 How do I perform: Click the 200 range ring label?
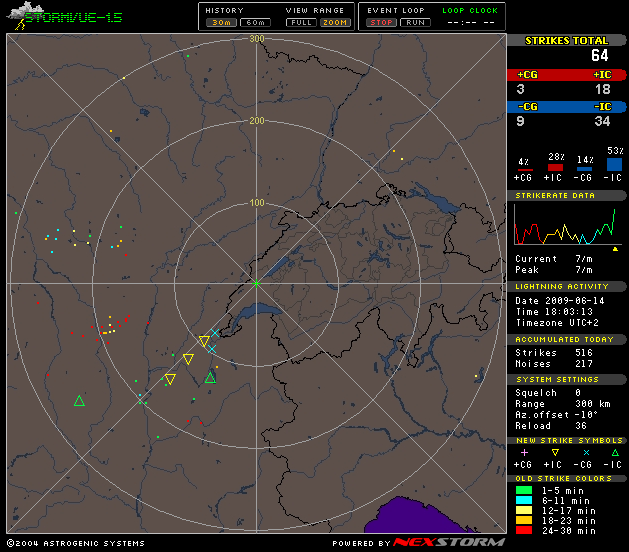click(257, 120)
